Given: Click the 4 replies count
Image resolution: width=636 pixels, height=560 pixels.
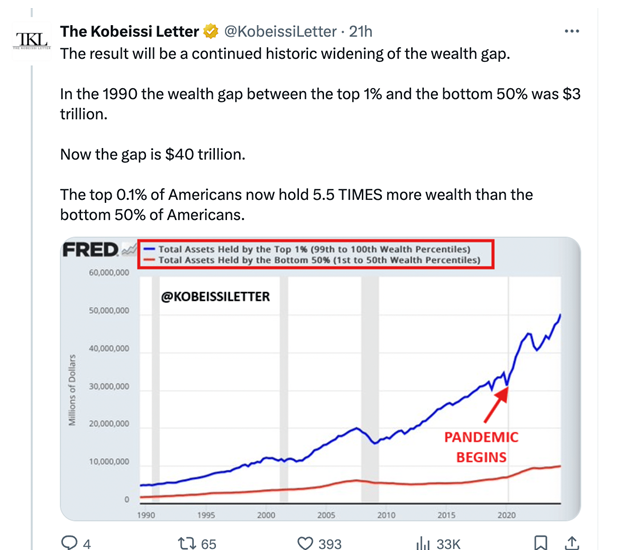Looking at the screenshot, I should [87, 544].
